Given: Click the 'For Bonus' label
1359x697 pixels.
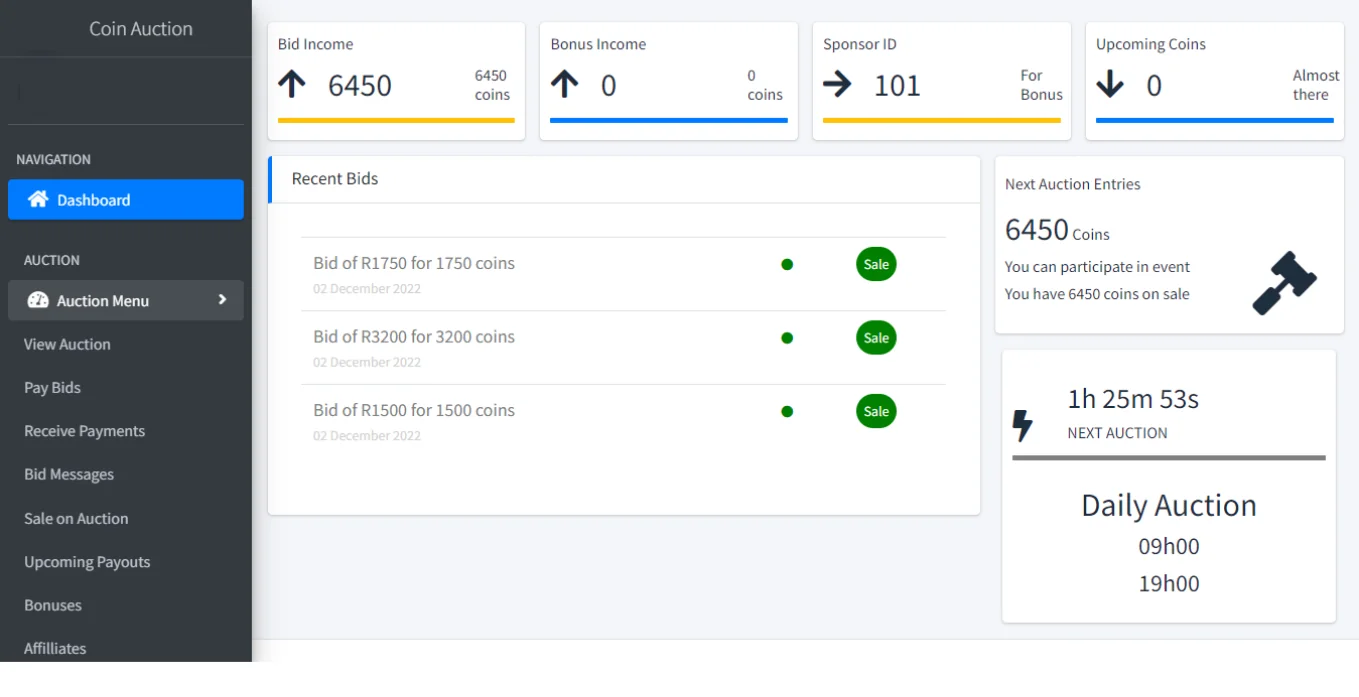Looking at the screenshot, I should 1041,85.
